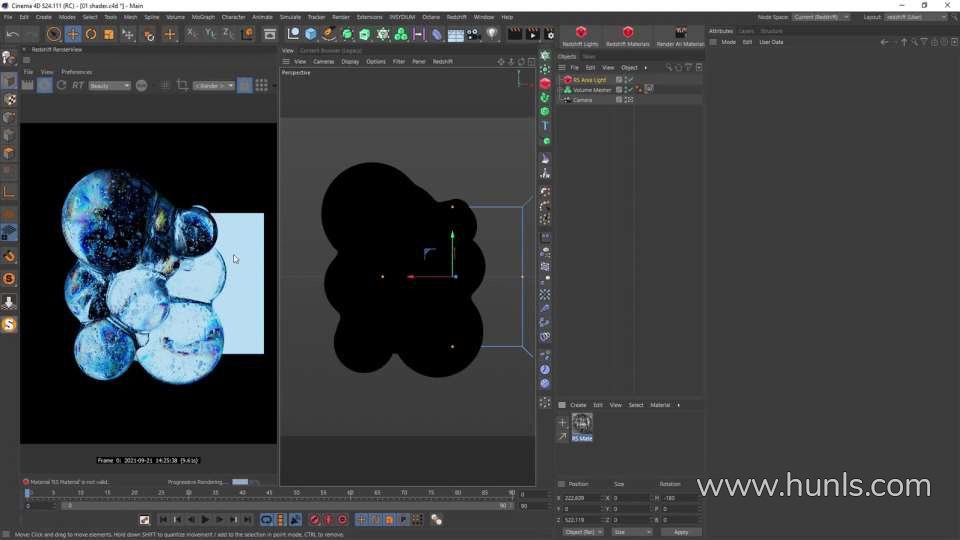Click the X position input field
Viewport: 960px width, 540px height.
tap(583, 497)
